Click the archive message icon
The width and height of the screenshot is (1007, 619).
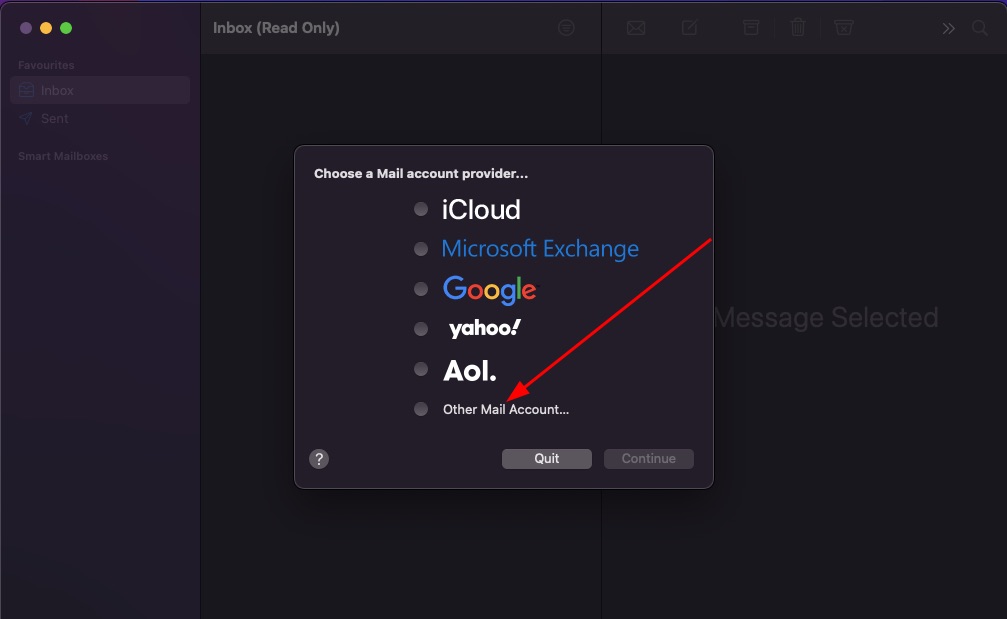pos(751,28)
